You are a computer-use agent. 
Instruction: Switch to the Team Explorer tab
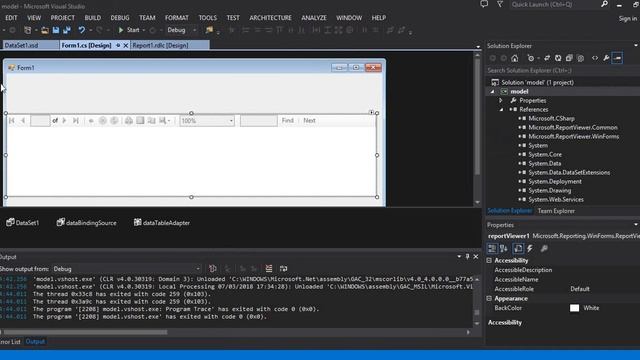(556, 211)
